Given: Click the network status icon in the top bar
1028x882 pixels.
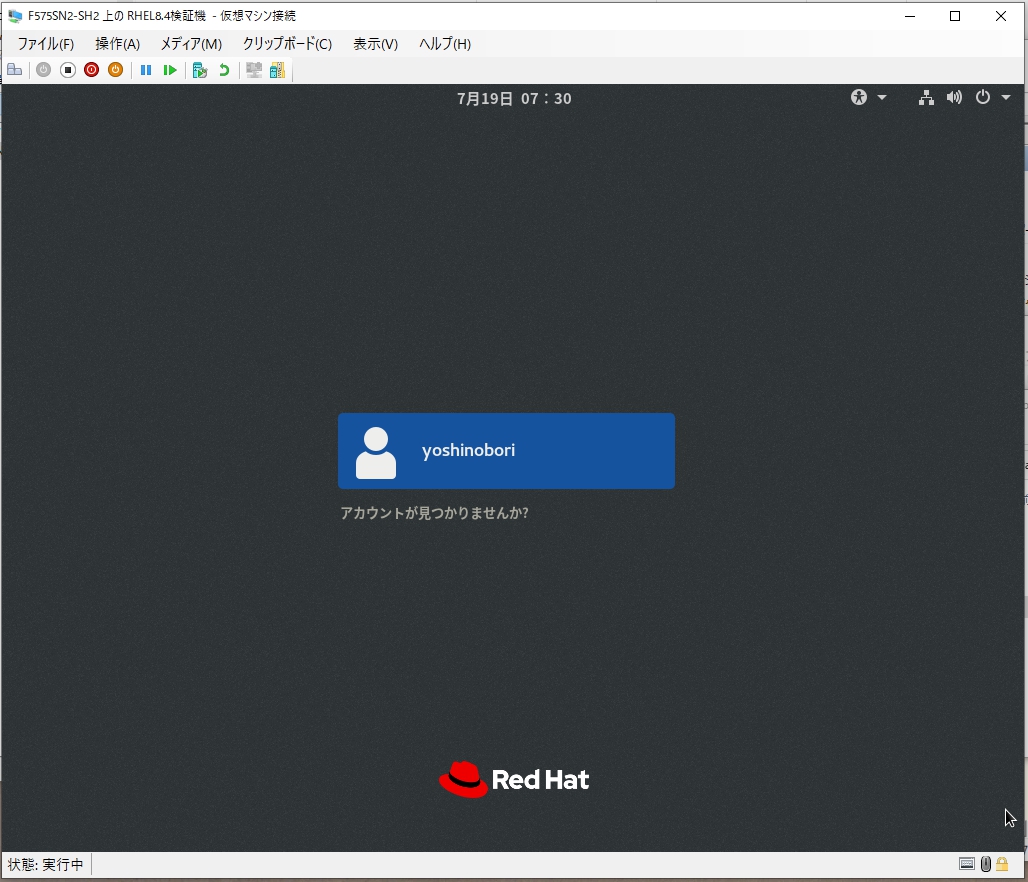Looking at the screenshot, I should tap(925, 97).
